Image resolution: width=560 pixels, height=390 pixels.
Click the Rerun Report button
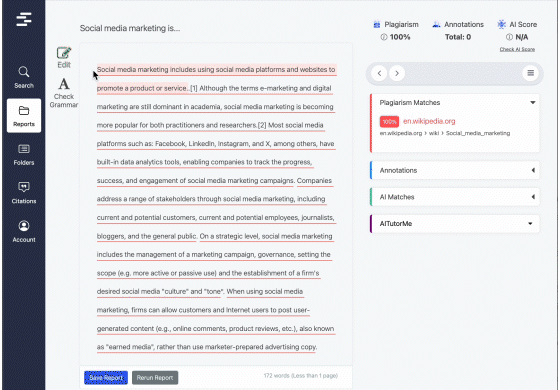click(x=155, y=378)
